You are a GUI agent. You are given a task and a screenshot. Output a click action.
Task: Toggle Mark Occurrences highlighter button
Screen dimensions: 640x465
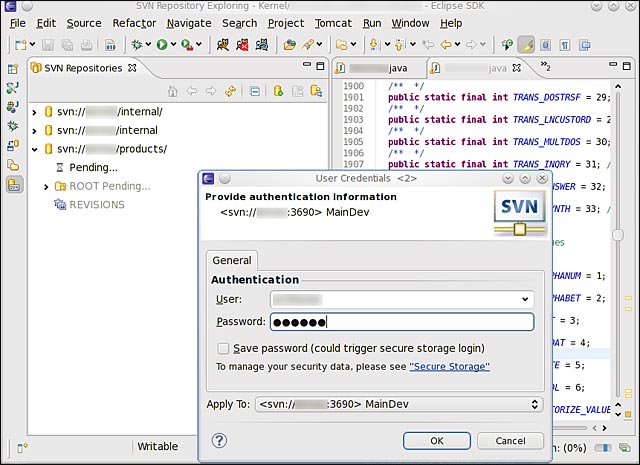tap(526, 45)
